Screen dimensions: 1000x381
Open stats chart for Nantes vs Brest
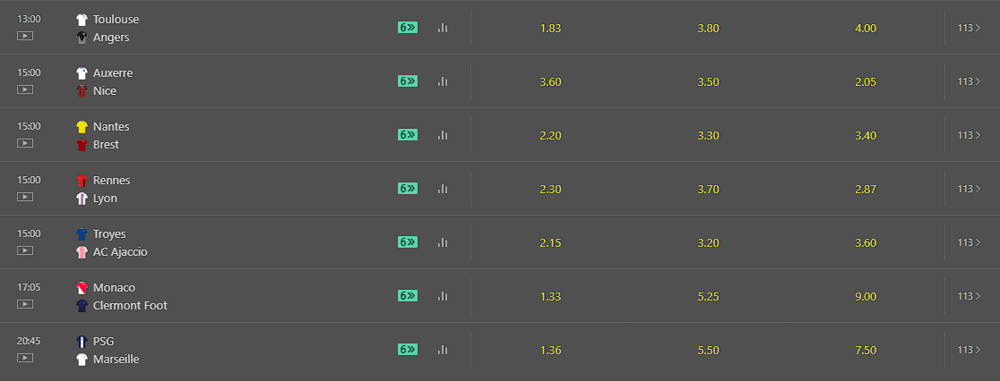(x=443, y=135)
